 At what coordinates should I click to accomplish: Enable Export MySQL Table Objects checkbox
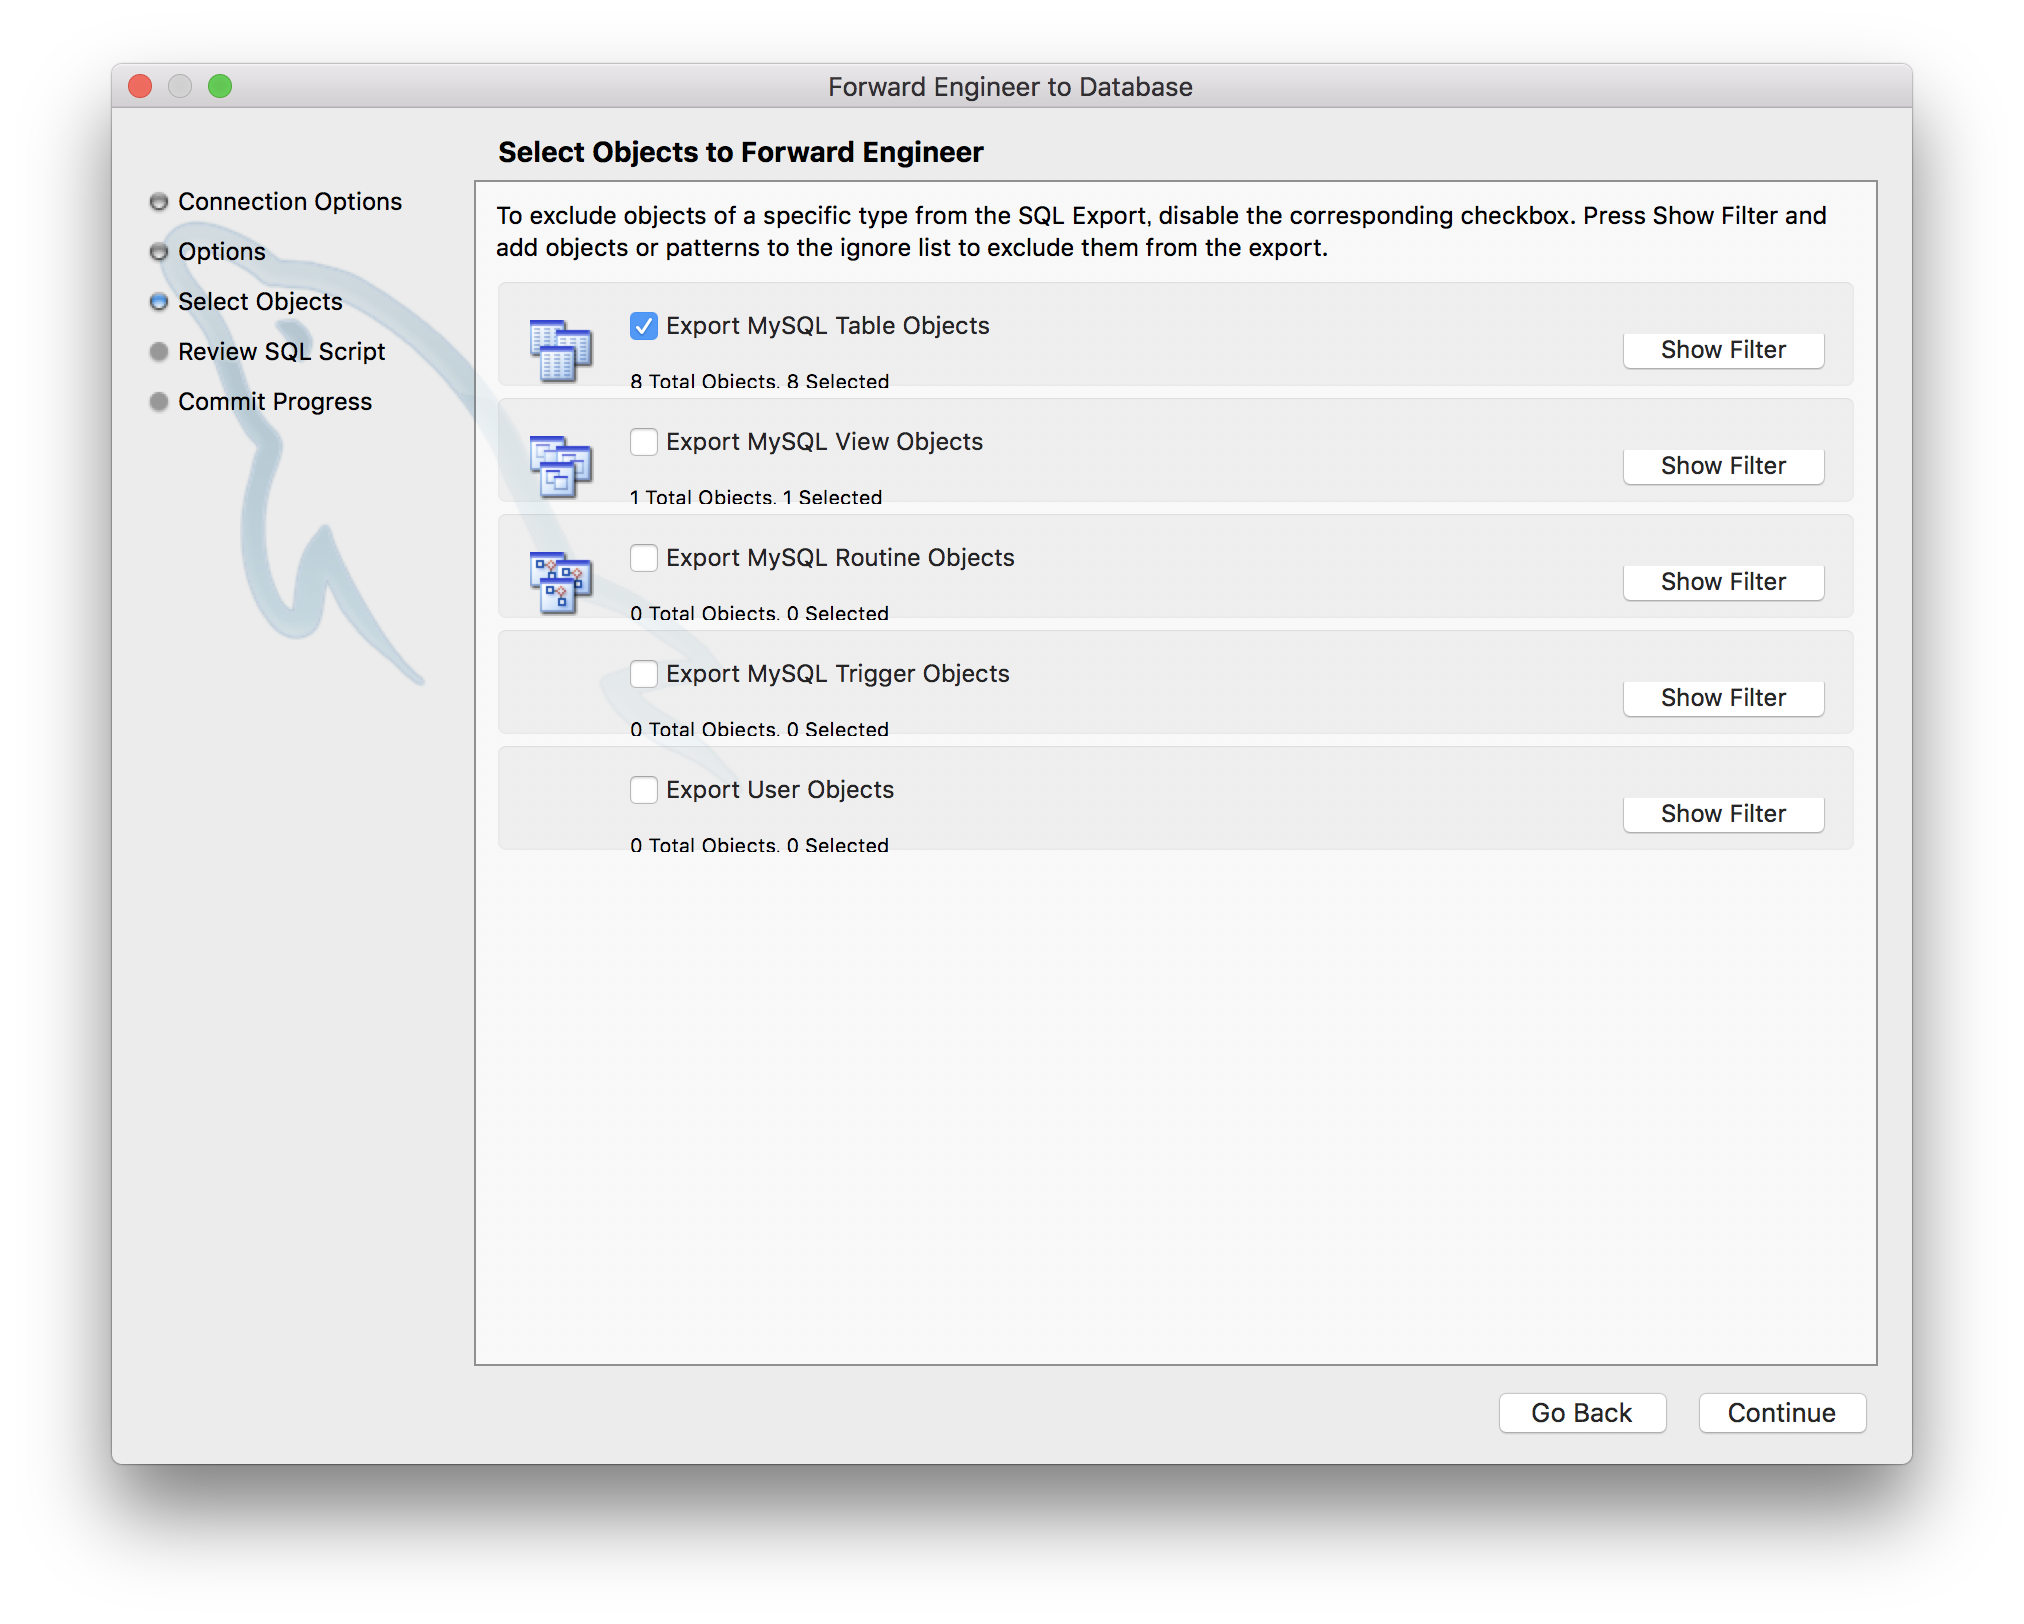(x=643, y=325)
